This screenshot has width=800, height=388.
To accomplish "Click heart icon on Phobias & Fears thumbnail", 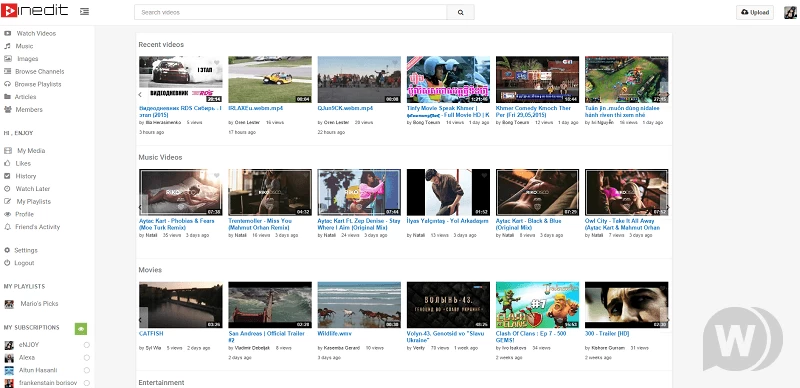I will [216, 176].
